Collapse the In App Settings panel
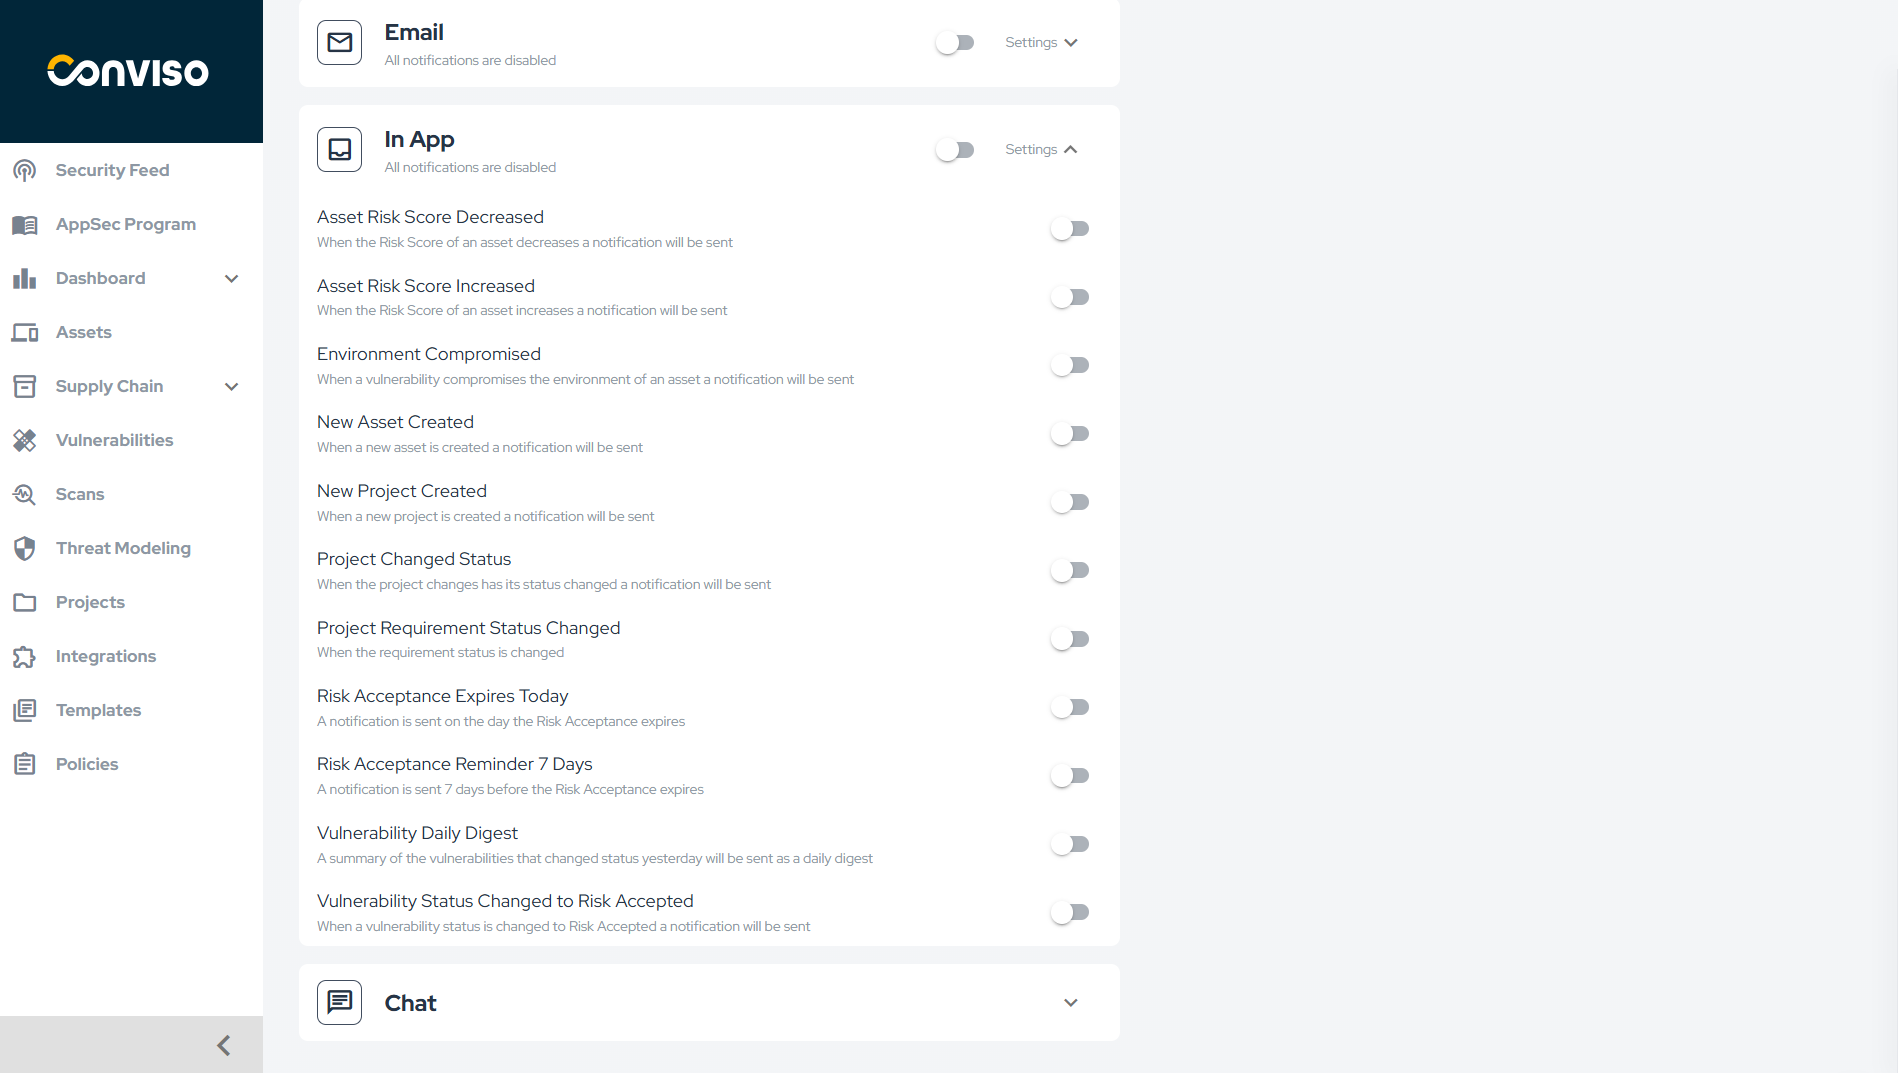Viewport: 1898px width, 1073px height. tap(1041, 150)
